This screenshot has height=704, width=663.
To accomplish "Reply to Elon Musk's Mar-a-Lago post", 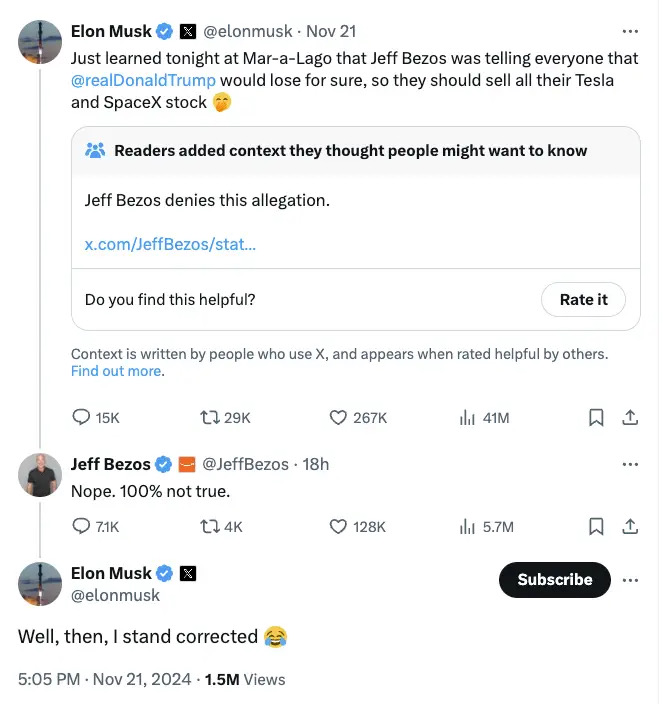I will 82,418.
